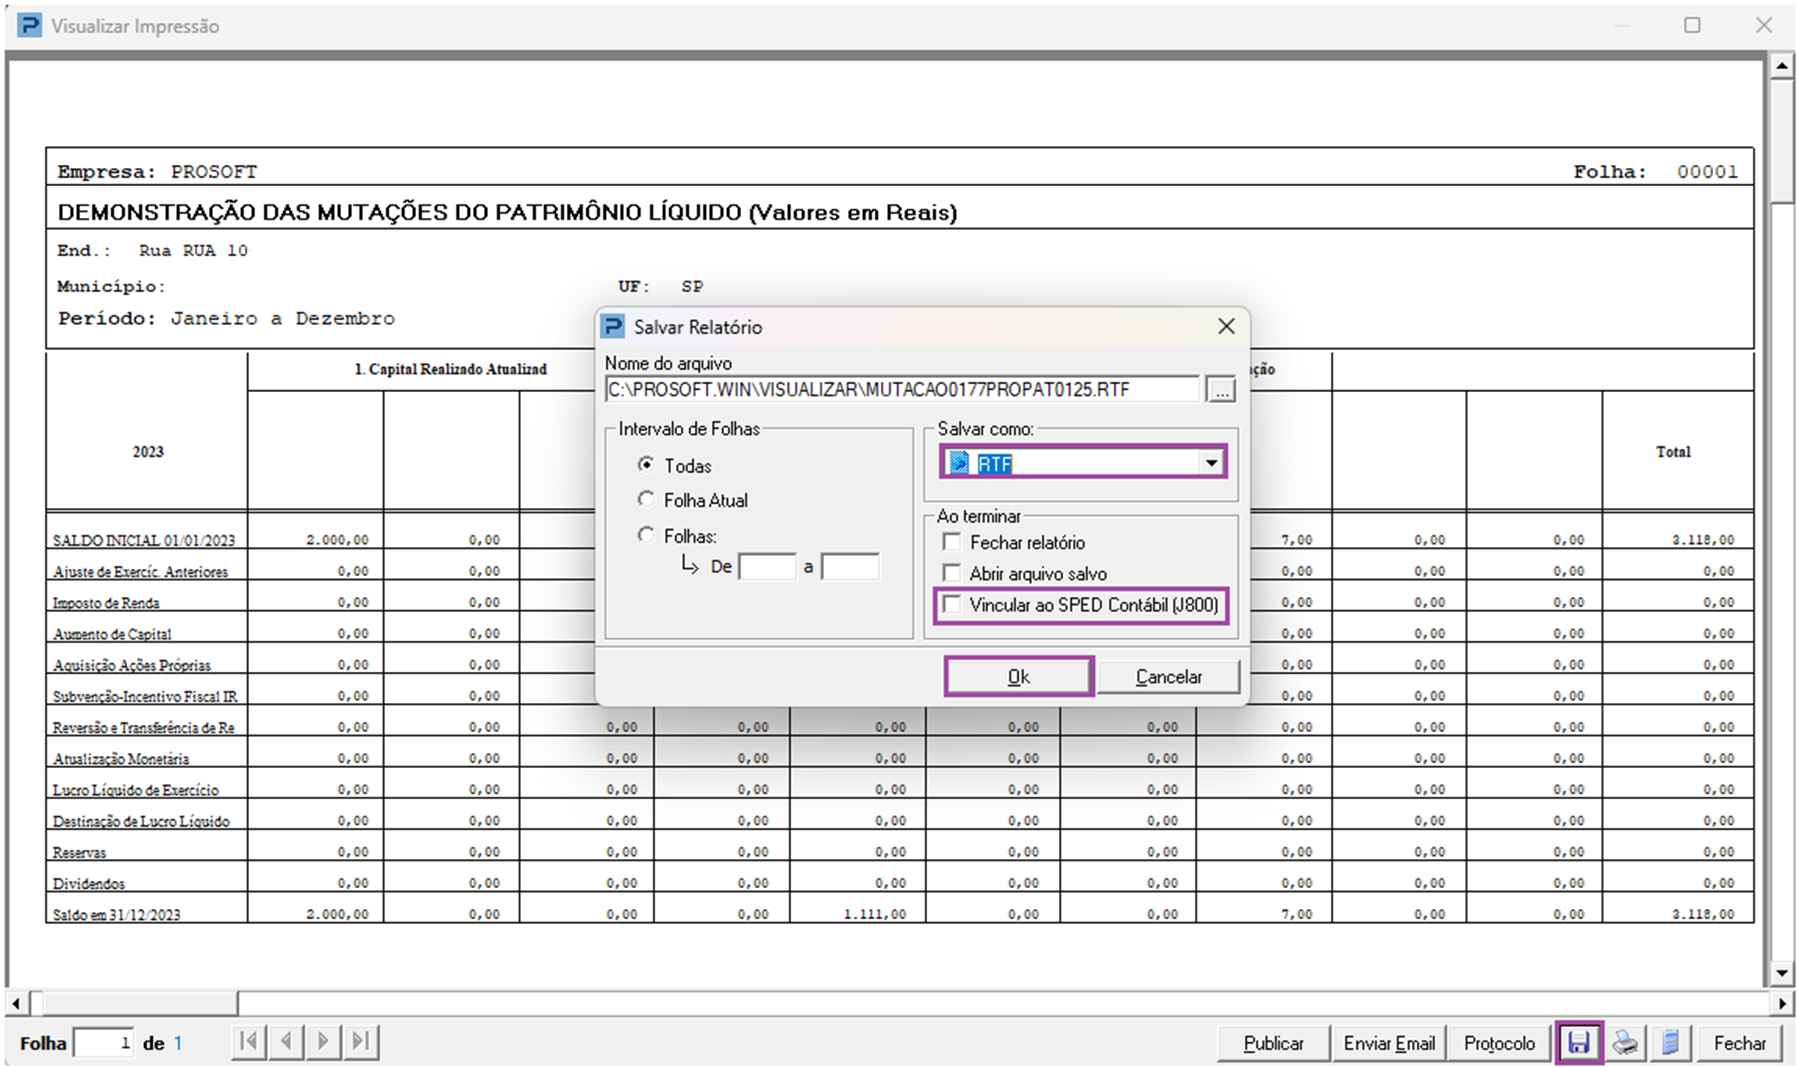Go to last page navigation arrow
This screenshot has height=1067, width=1797.
click(361, 1042)
